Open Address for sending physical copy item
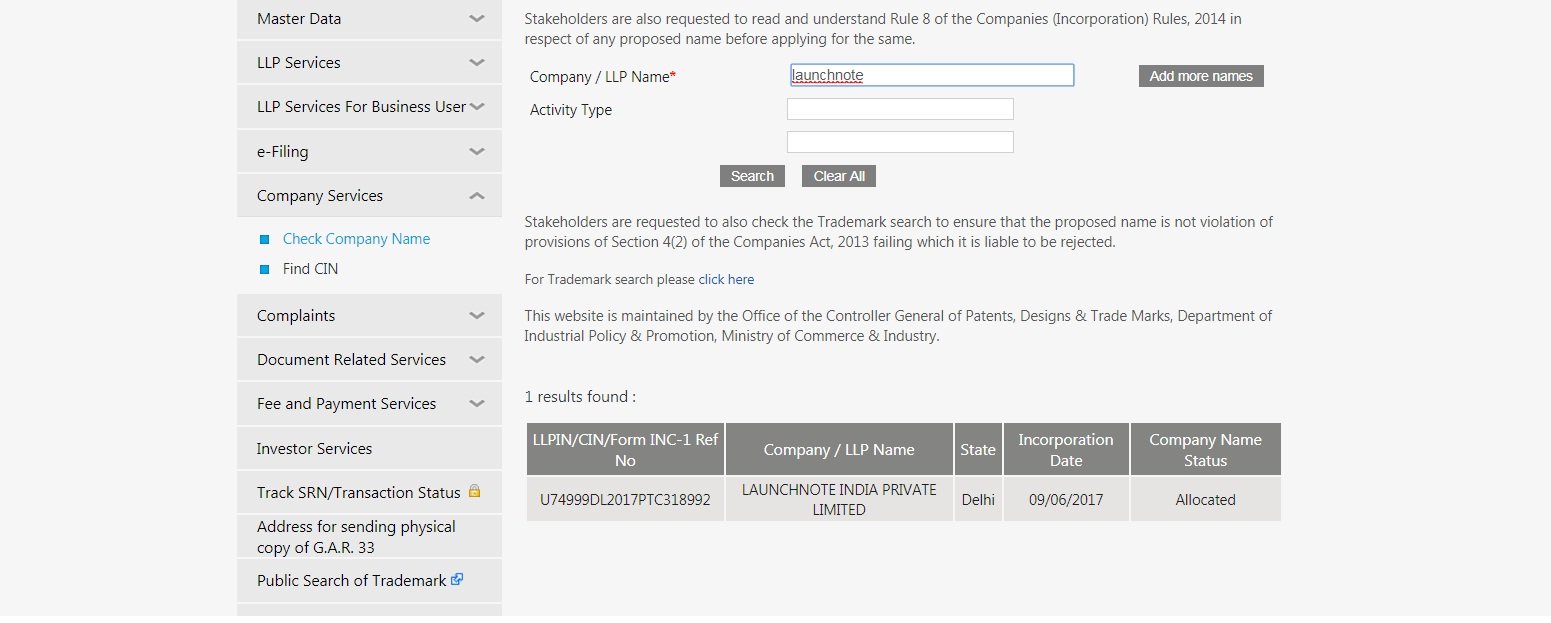This screenshot has height=623, width=1551. click(369, 537)
